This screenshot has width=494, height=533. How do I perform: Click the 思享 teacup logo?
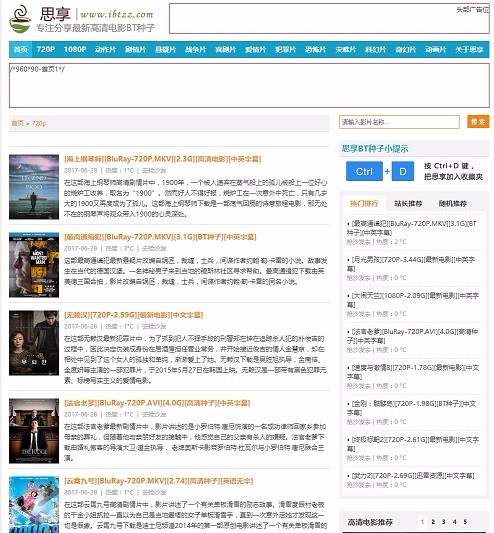click(20, 19)
